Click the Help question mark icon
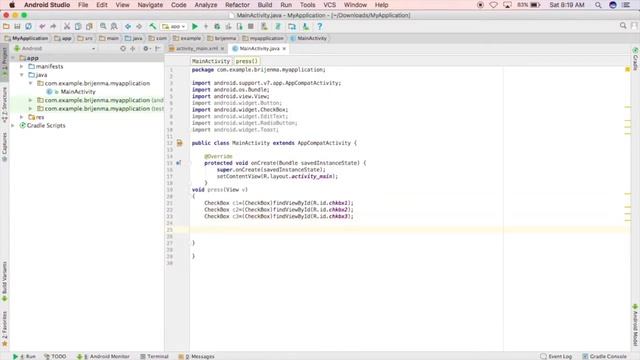This screenshot has height=360, width=640. (x=320, y=27)
